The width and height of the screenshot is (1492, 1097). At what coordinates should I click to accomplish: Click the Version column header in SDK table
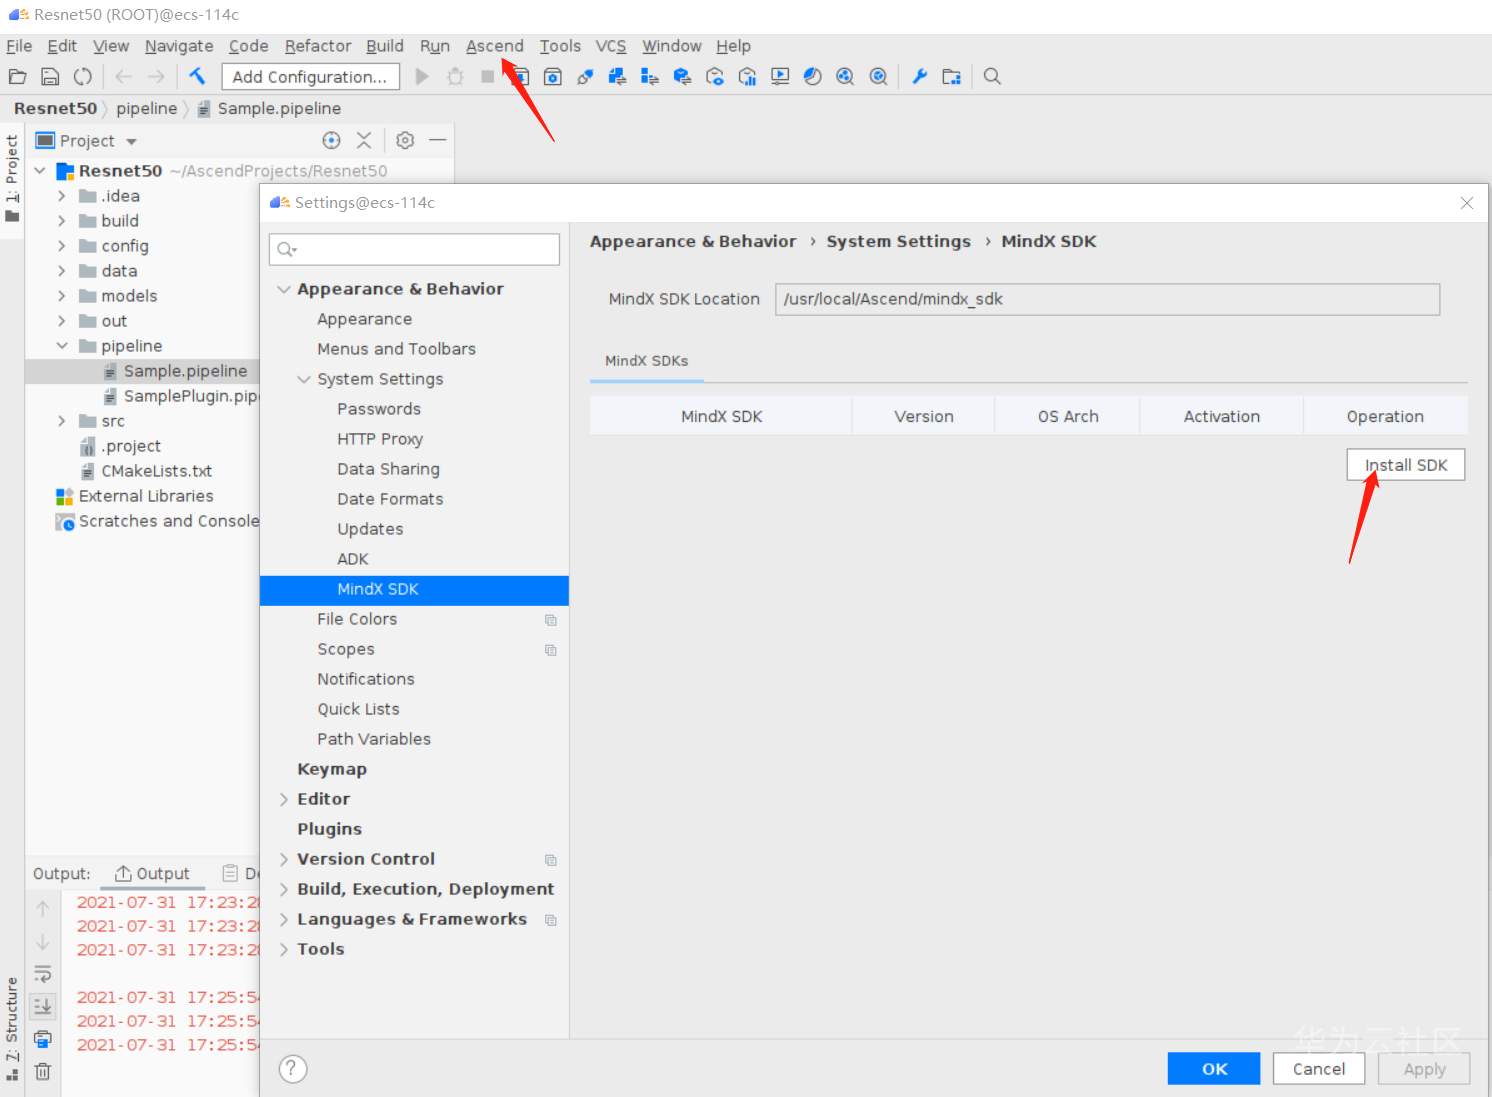924,416
